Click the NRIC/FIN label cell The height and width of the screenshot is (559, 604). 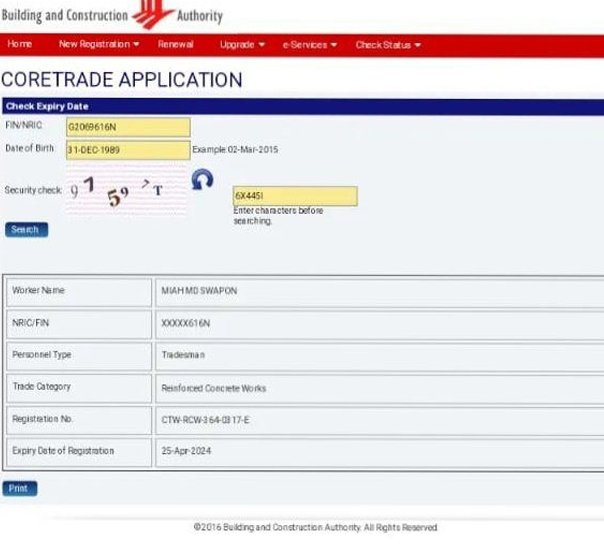coord(79,324)
